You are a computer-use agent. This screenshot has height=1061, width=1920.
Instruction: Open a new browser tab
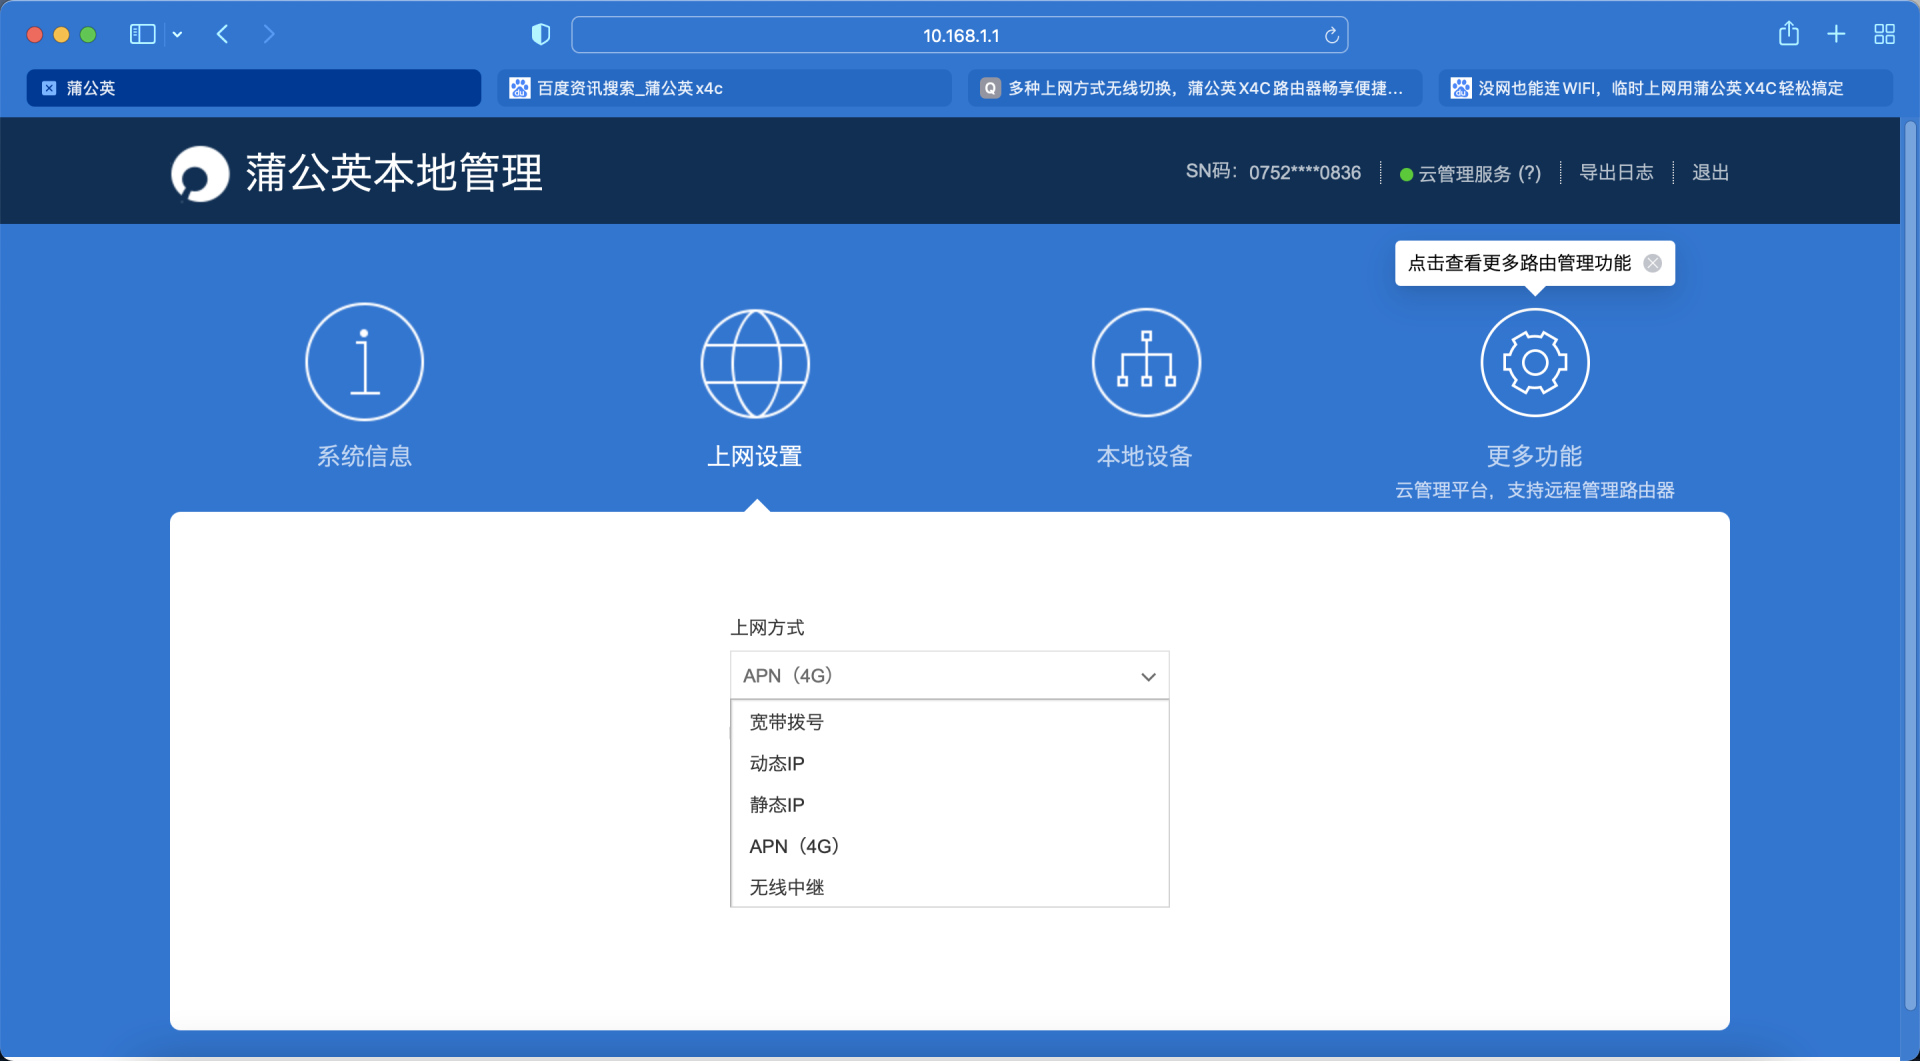pos(1836,34)
